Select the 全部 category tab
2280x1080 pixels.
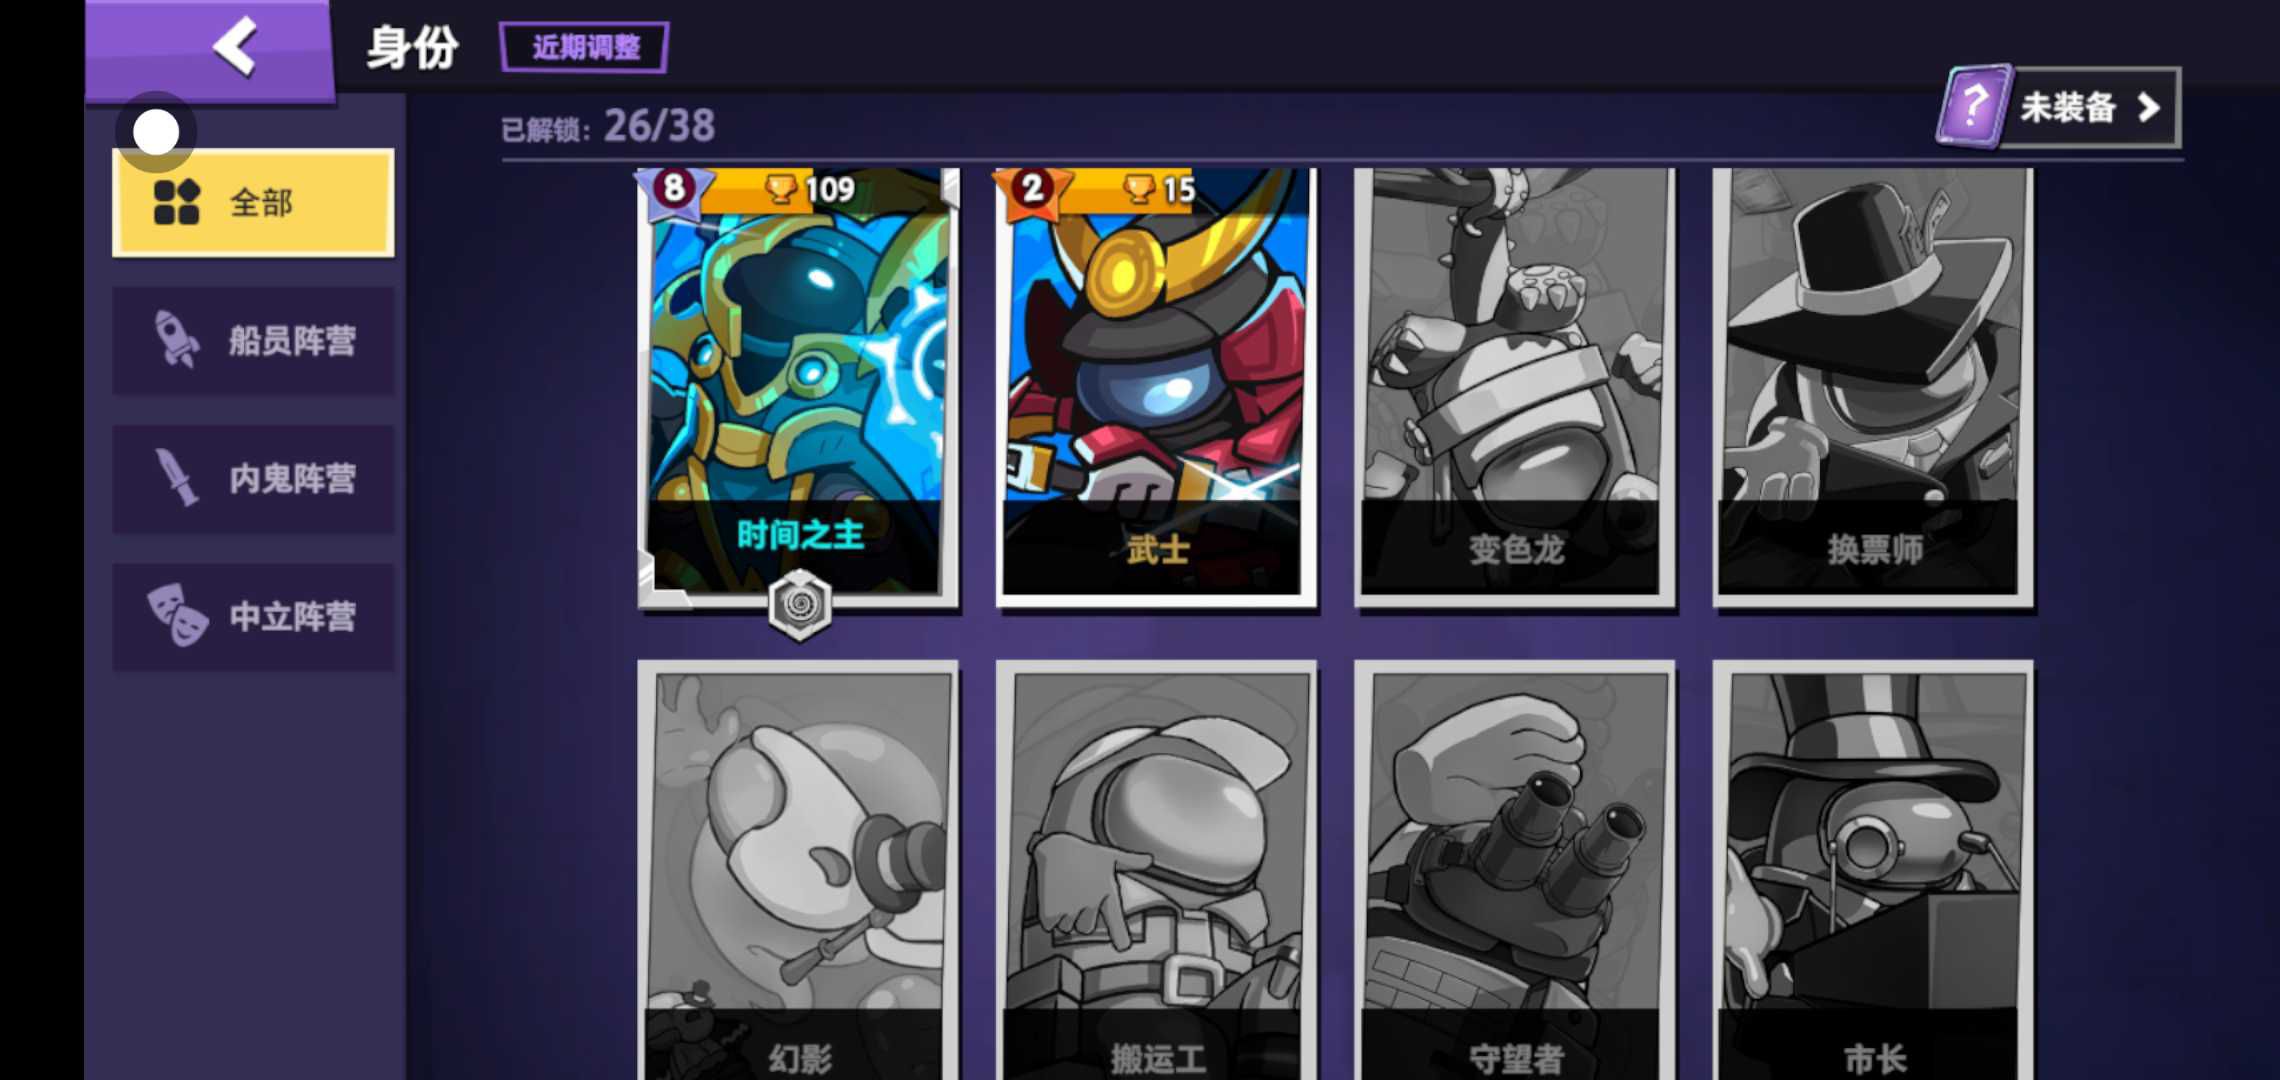(x=253, y=203)
